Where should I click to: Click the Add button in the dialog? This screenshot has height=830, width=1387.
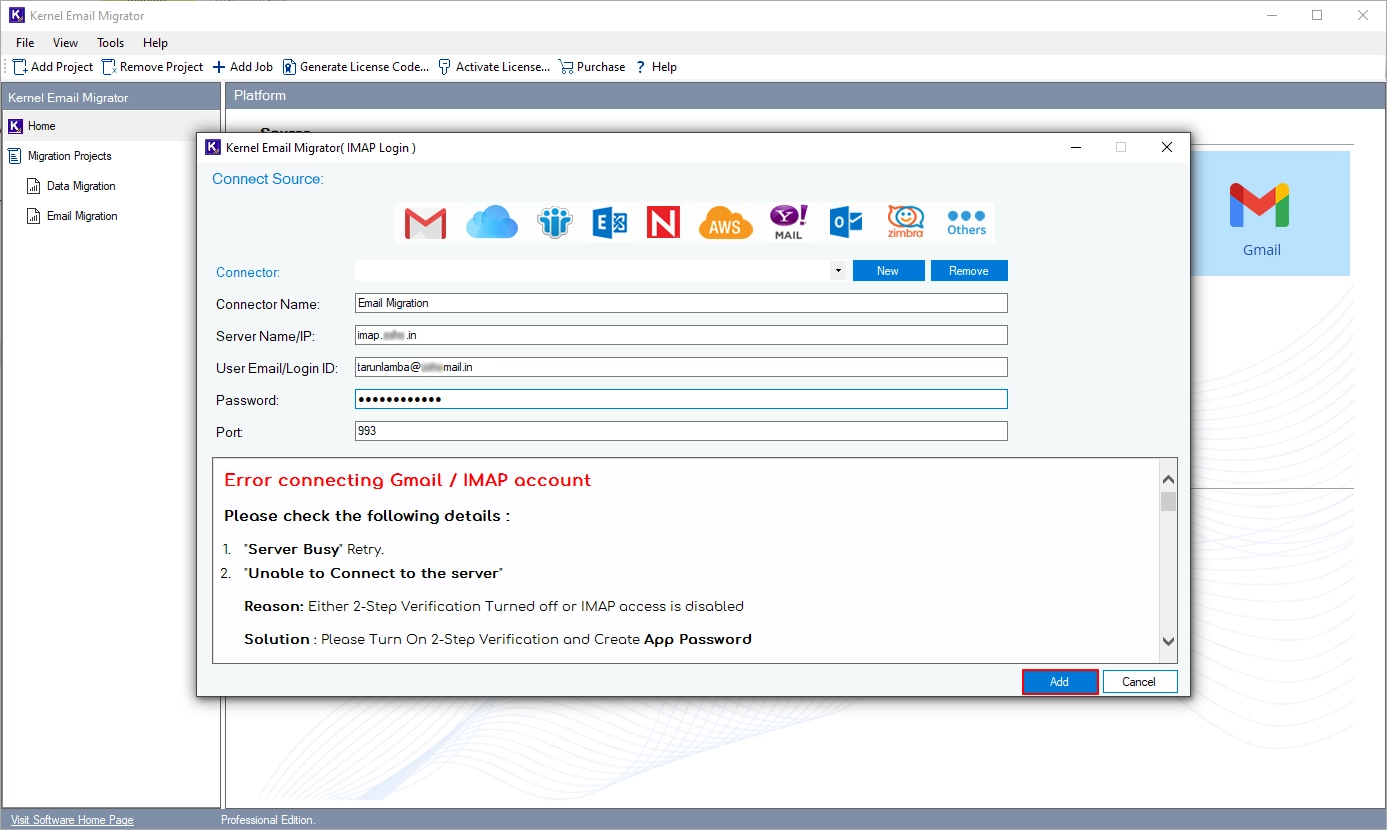pyautogui.click(x=1060, y=682)
